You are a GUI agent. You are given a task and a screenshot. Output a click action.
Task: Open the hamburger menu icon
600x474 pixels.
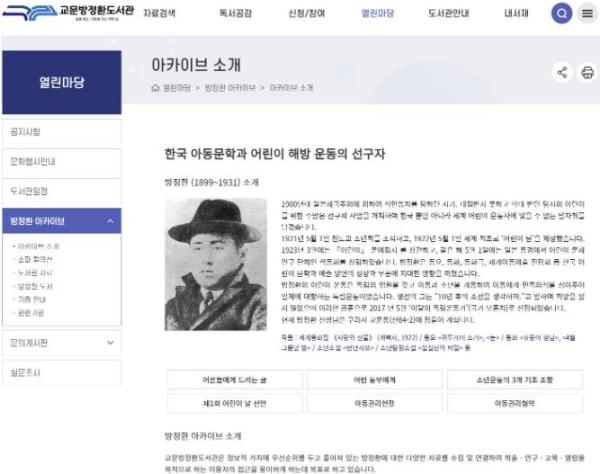(587, 13)
